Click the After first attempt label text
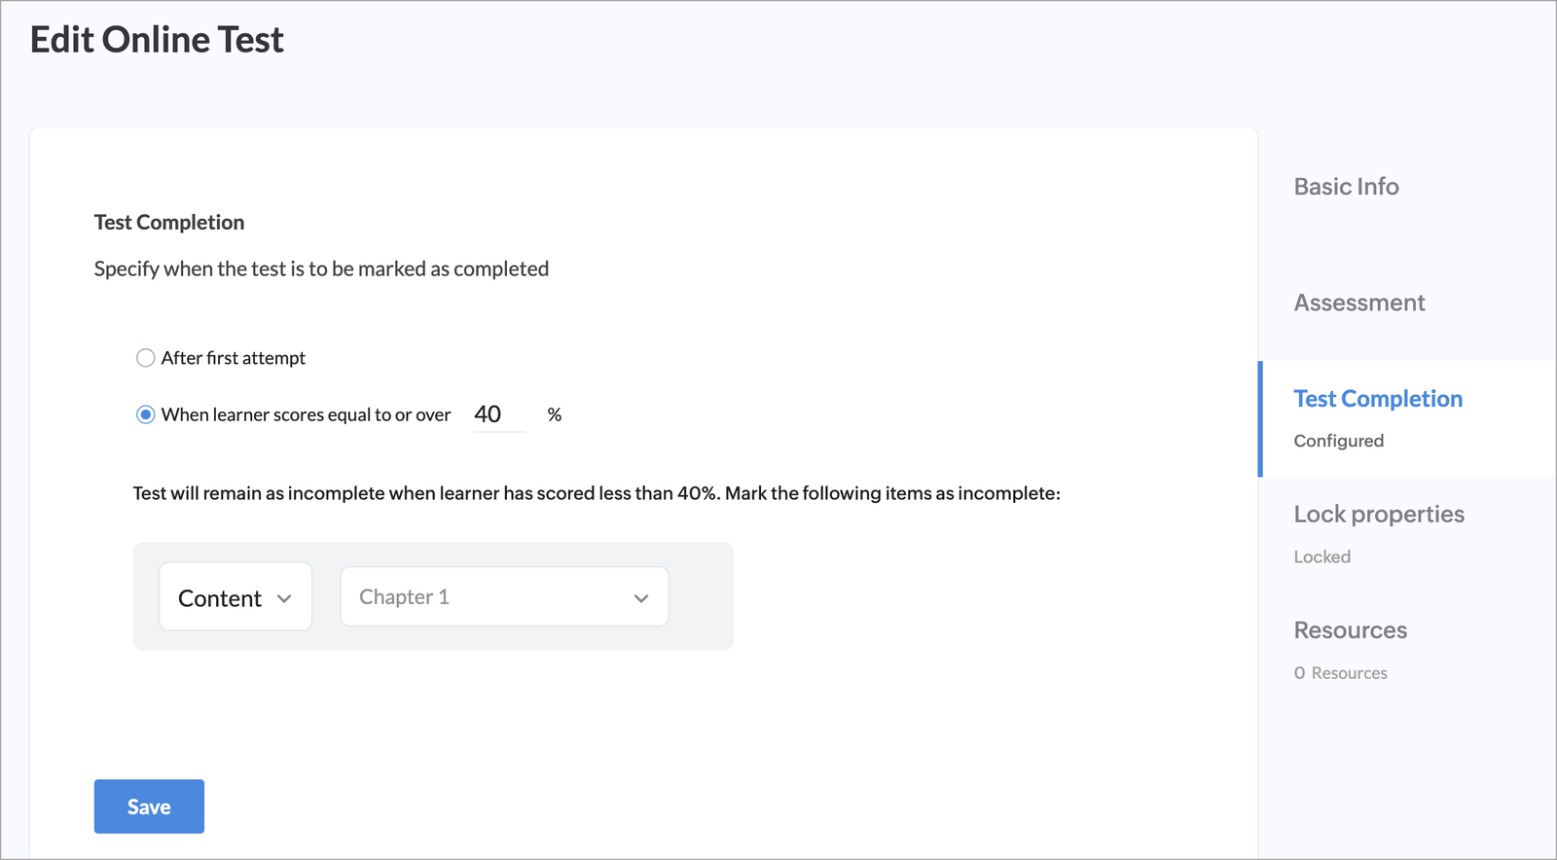The height and width of the screenshot is (860, 1557). [233, 358]
